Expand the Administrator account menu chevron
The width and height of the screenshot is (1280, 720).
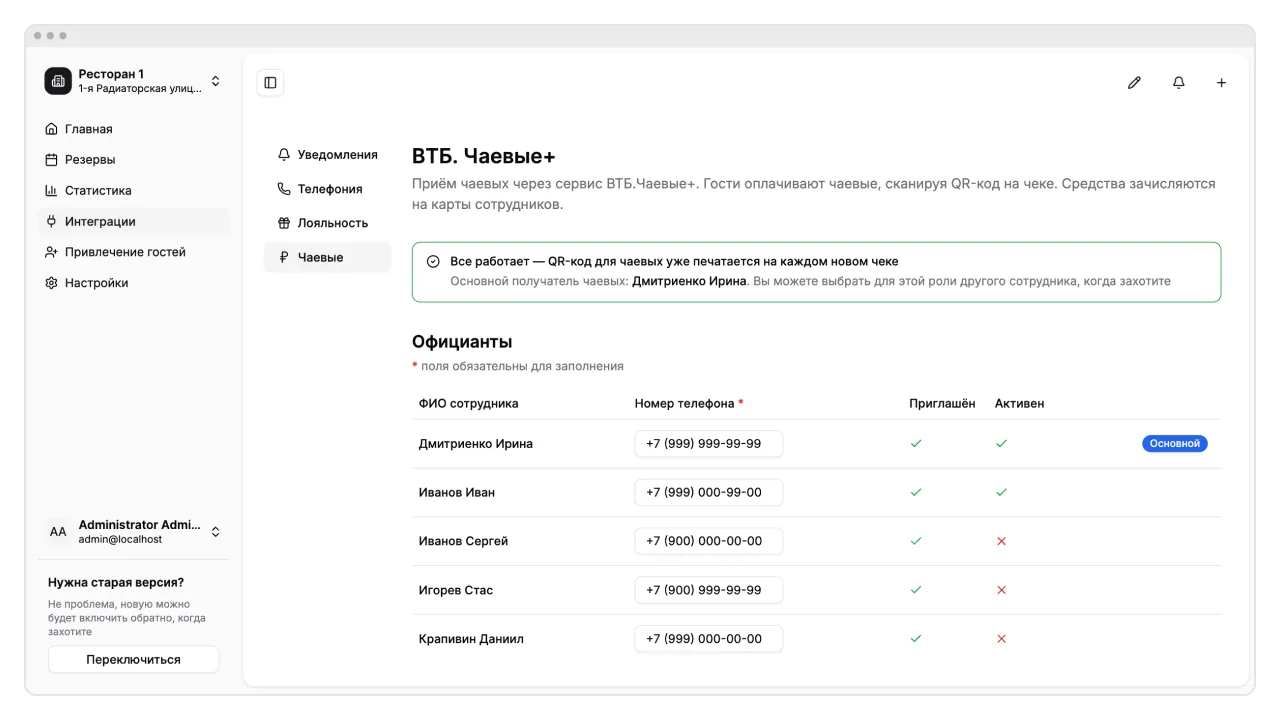(215, 532)
